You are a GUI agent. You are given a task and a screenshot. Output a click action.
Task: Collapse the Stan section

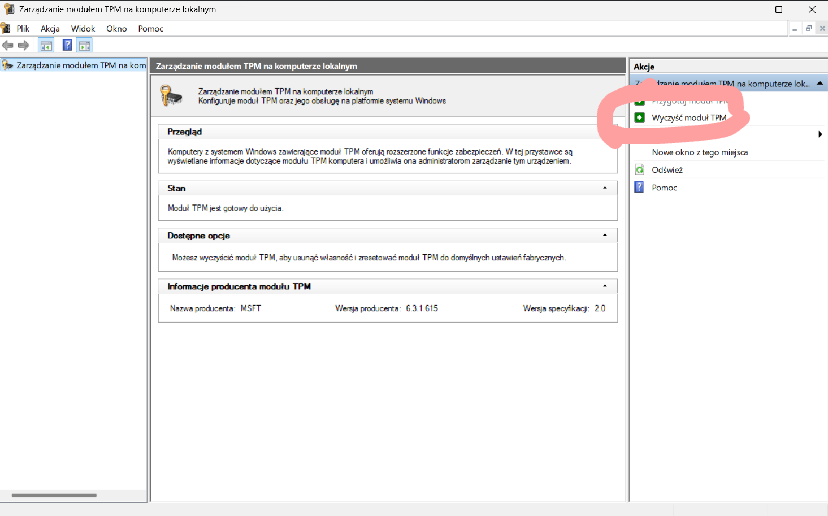[x=605, y=188]
